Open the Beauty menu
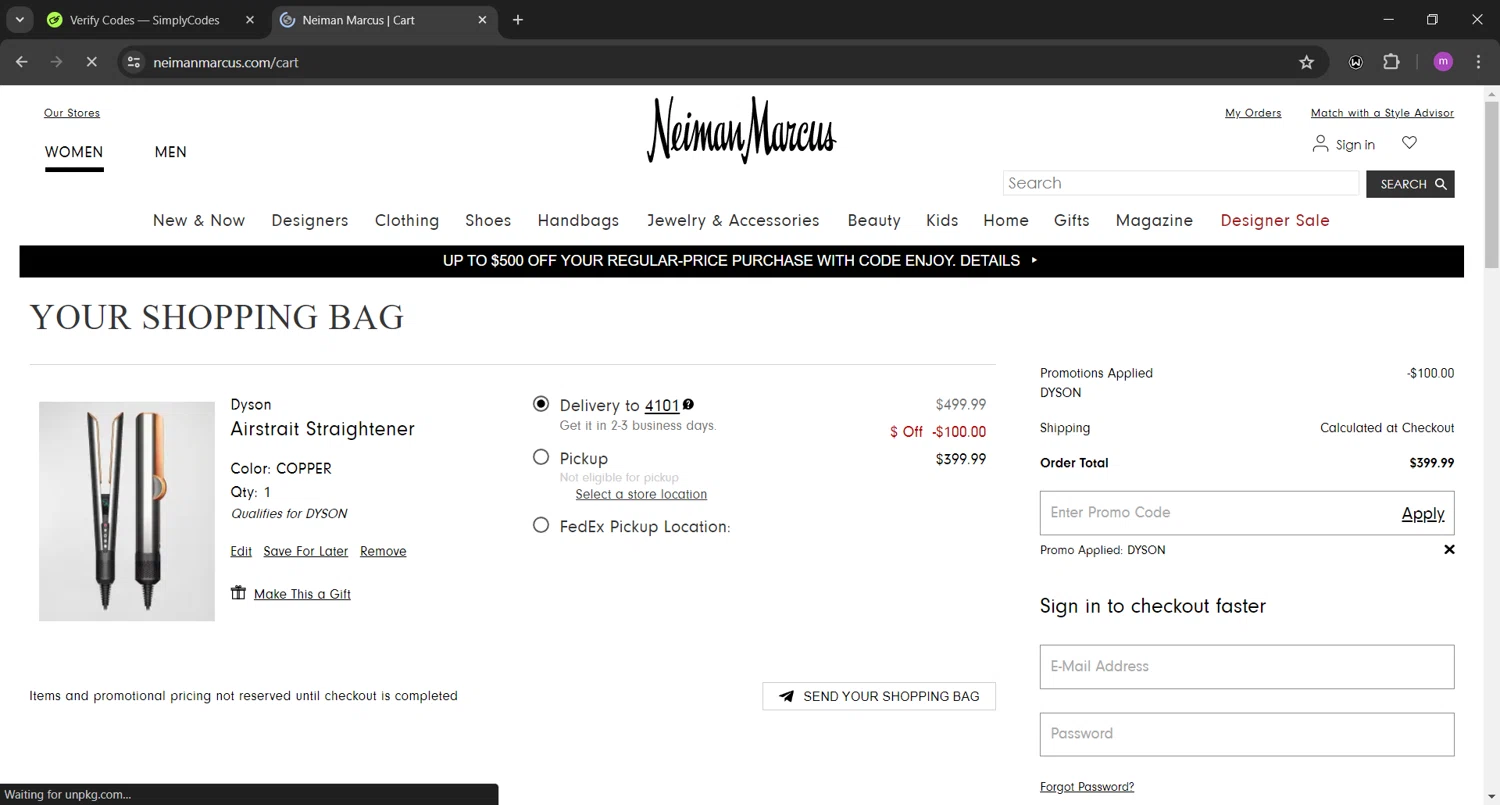This screenshot has height=805, width=1500. click(874, 220)
